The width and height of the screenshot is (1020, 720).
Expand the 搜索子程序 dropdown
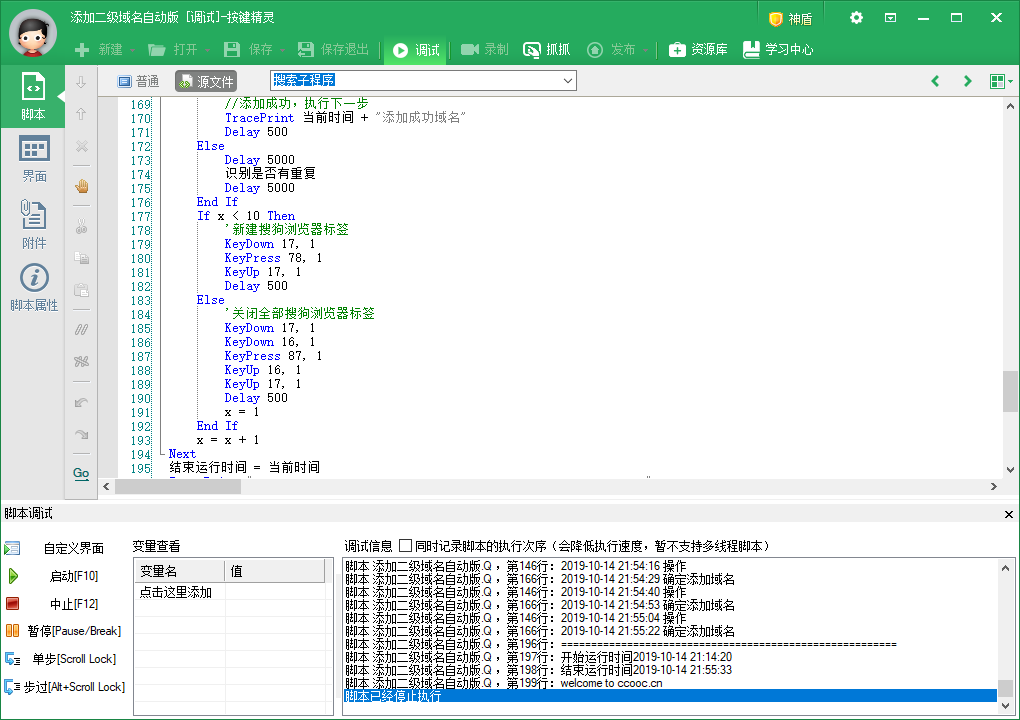coord(568,81)
